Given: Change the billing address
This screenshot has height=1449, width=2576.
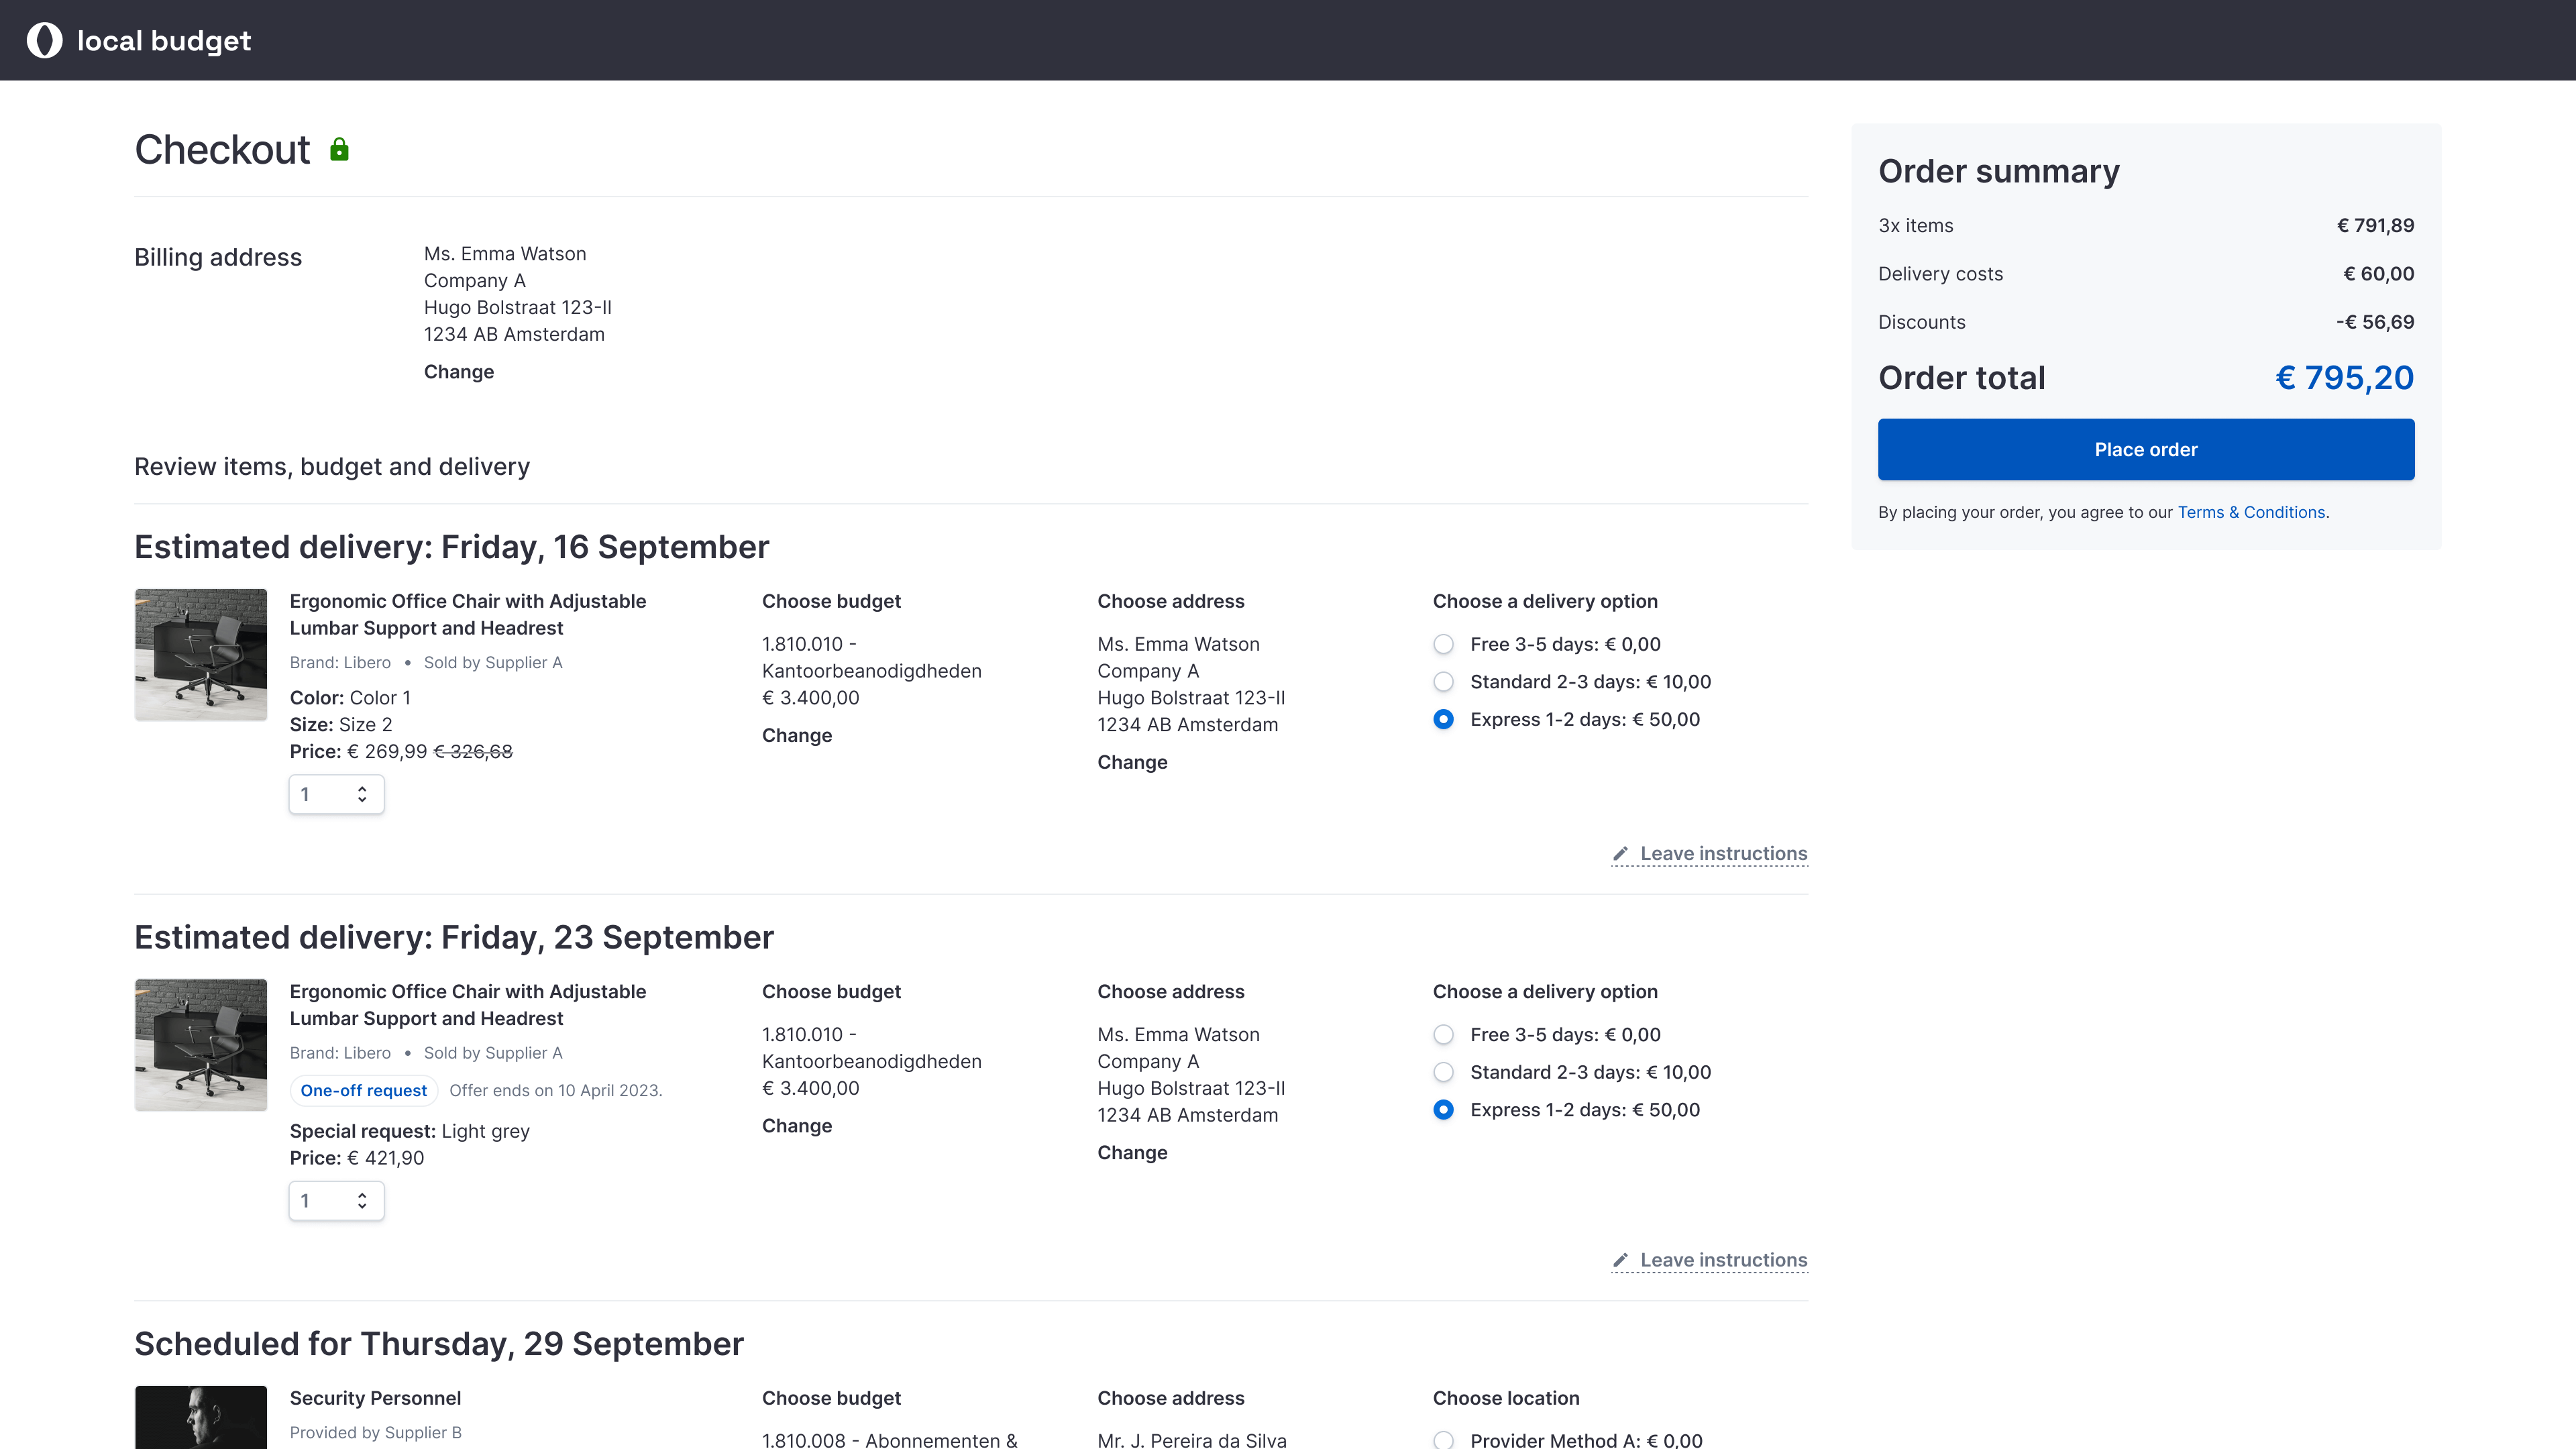Looking at the screenshot, I should [x=459, y=372].
